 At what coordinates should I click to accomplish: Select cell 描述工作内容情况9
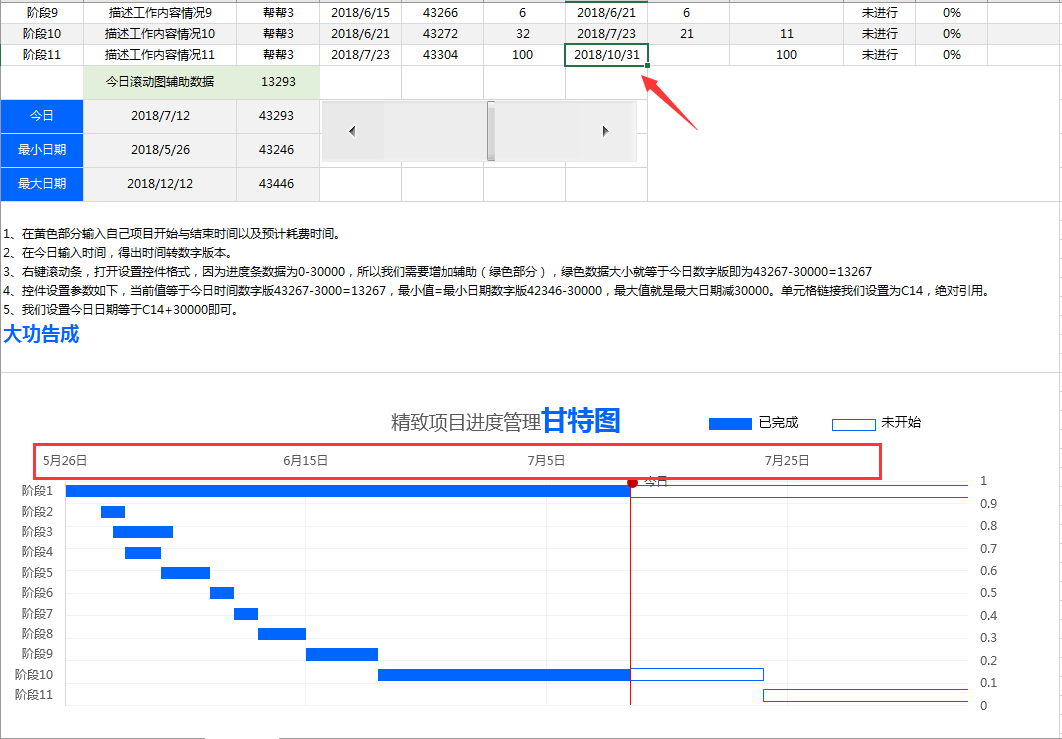(x=160, y=13)
